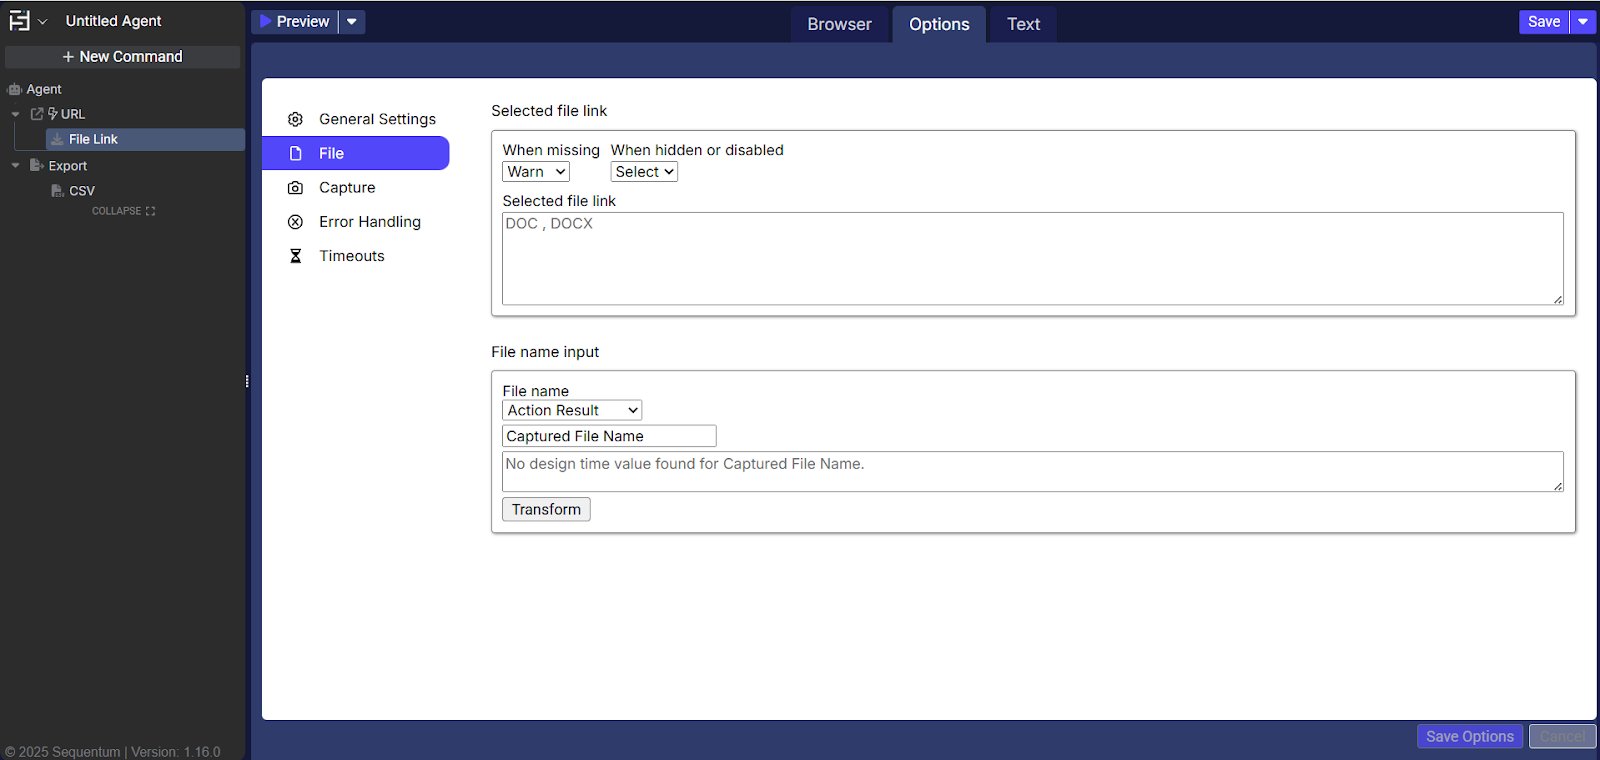Click the Save Options button

[x=1470, y=736]
